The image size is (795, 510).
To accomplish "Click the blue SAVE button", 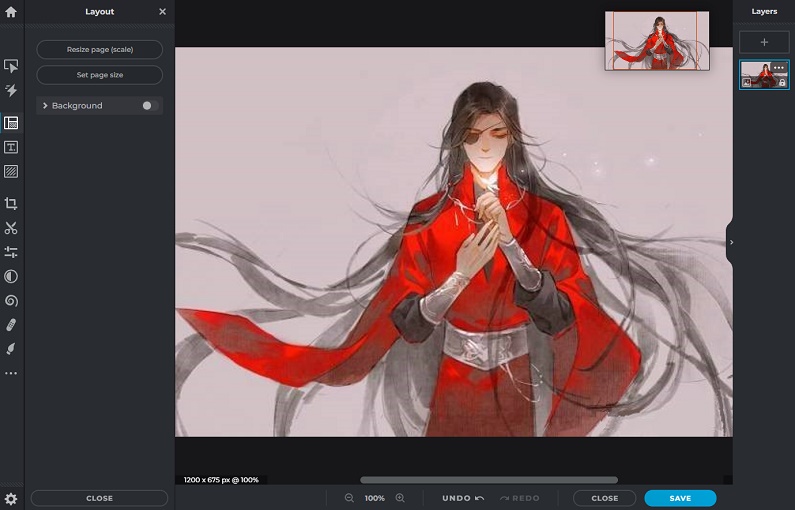I will (680, 498).
